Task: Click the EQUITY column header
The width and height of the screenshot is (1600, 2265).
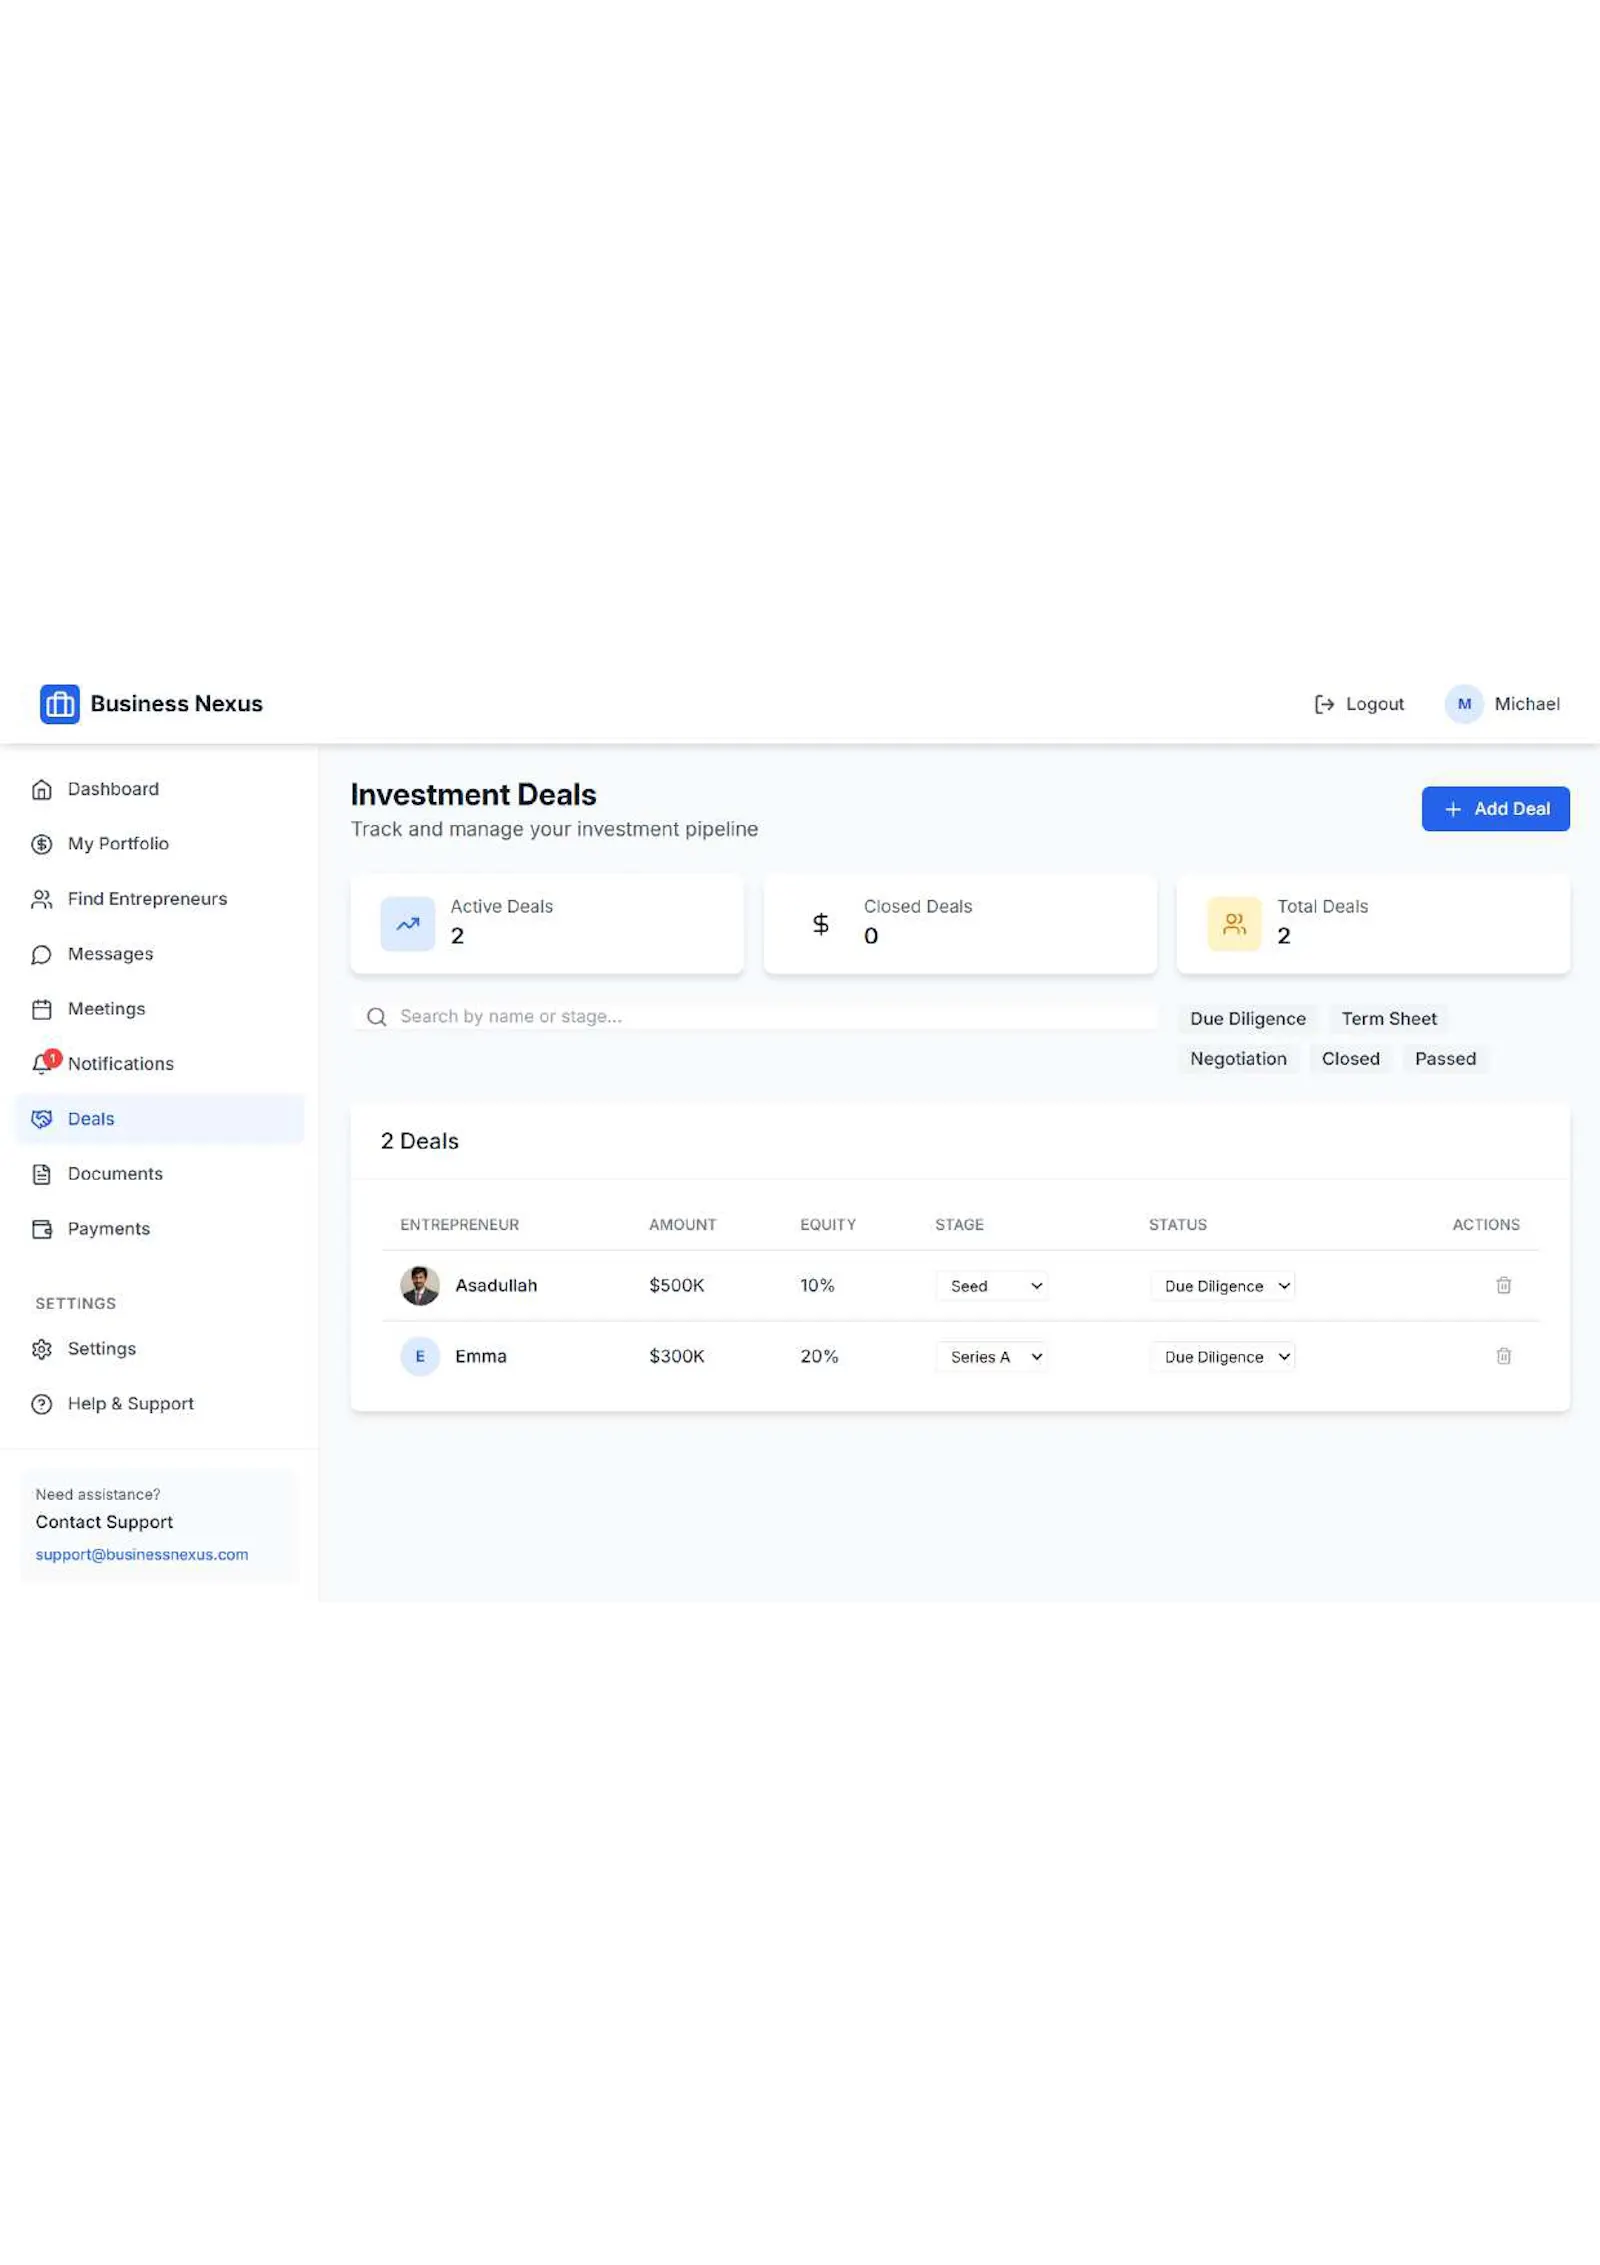Action: (x=828, y=1224)
